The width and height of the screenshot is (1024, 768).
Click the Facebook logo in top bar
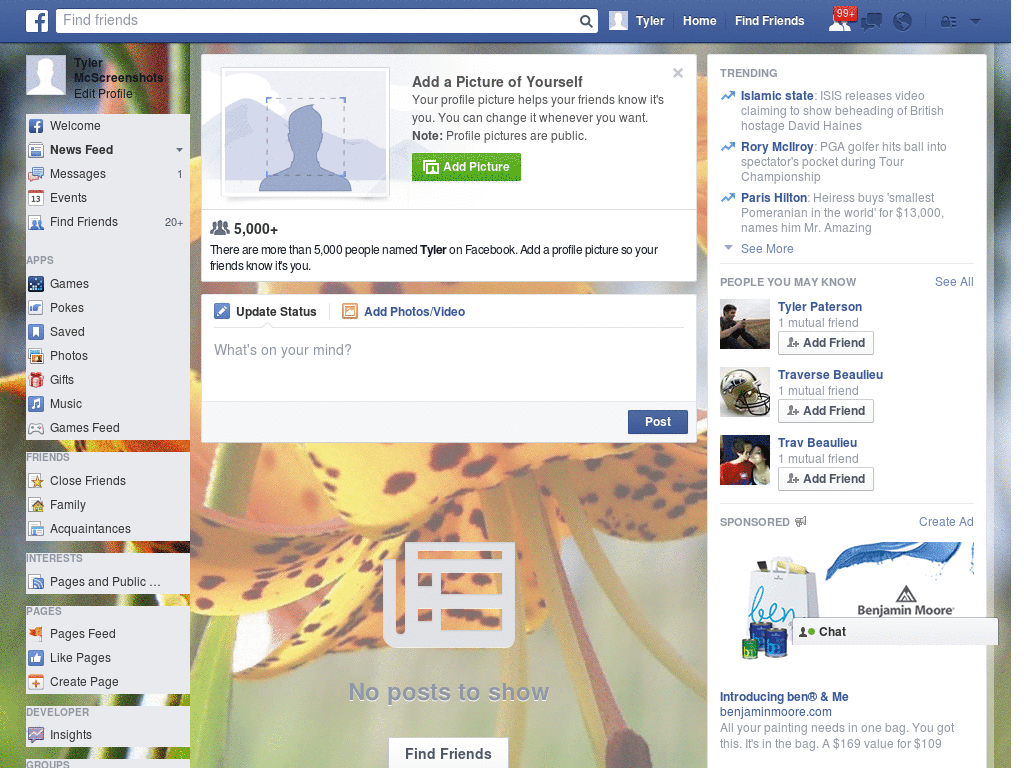pyautogui.click(x=37, y=21)
